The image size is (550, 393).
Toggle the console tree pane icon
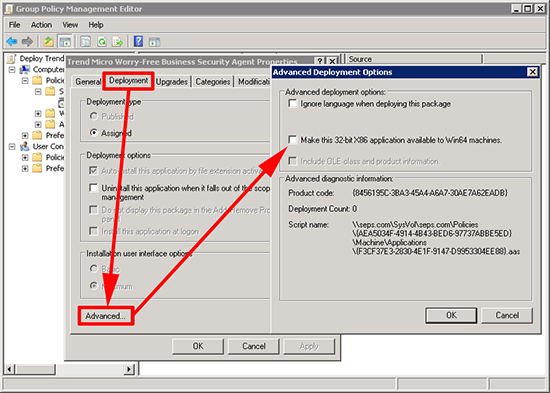tap(65, 42)
